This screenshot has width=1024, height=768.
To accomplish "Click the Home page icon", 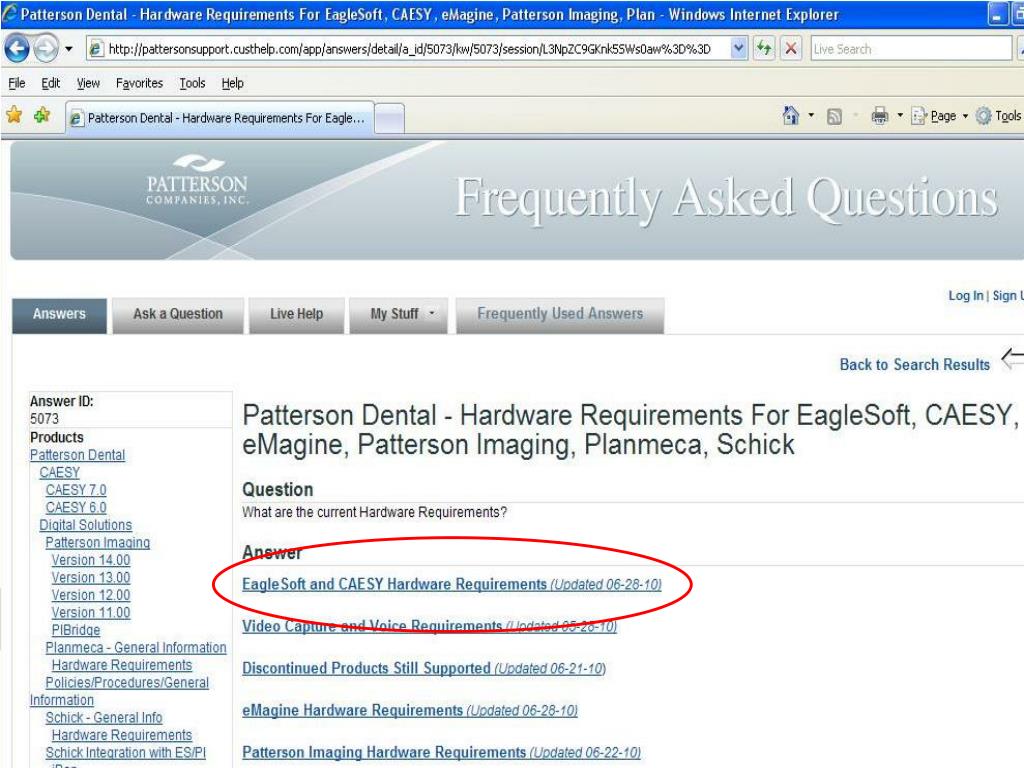I will tap(790, 116).
